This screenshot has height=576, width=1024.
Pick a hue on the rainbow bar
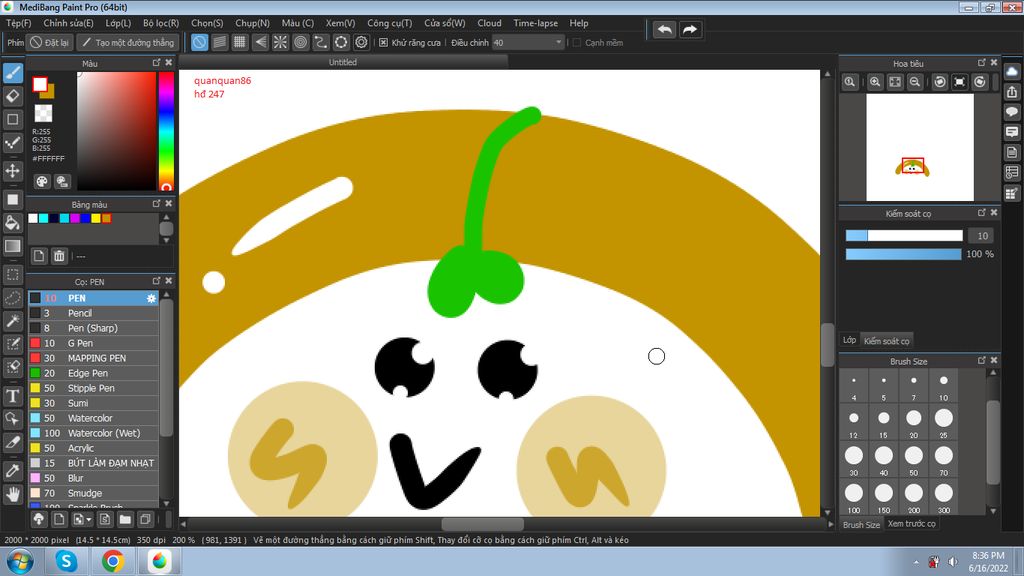click(x=167, y=131)
